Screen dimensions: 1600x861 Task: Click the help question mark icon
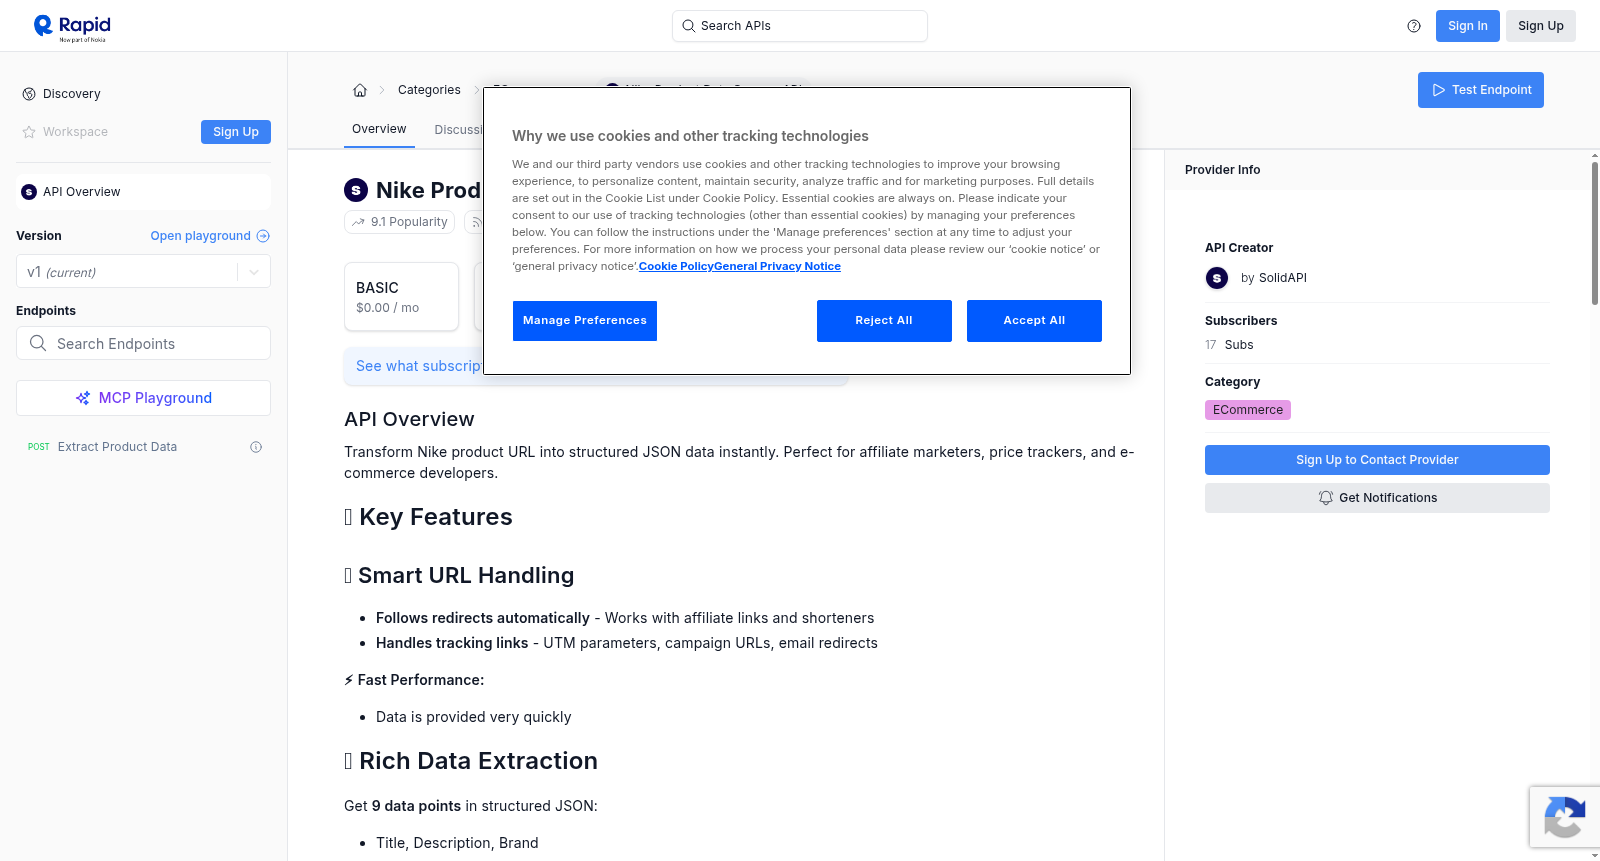click(1414, 26)
